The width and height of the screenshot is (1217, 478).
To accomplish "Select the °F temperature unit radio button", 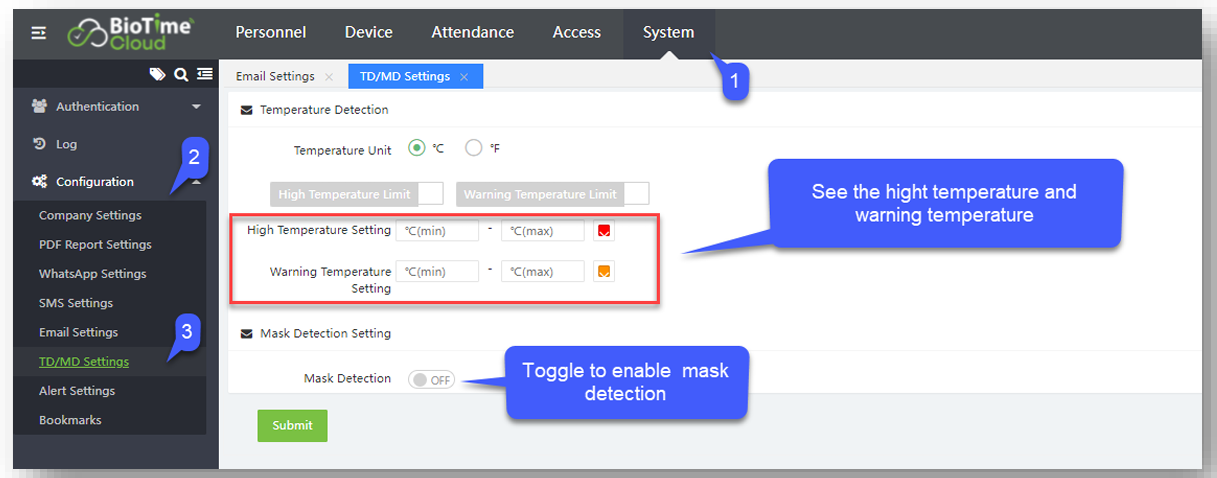I will (474, 148).
